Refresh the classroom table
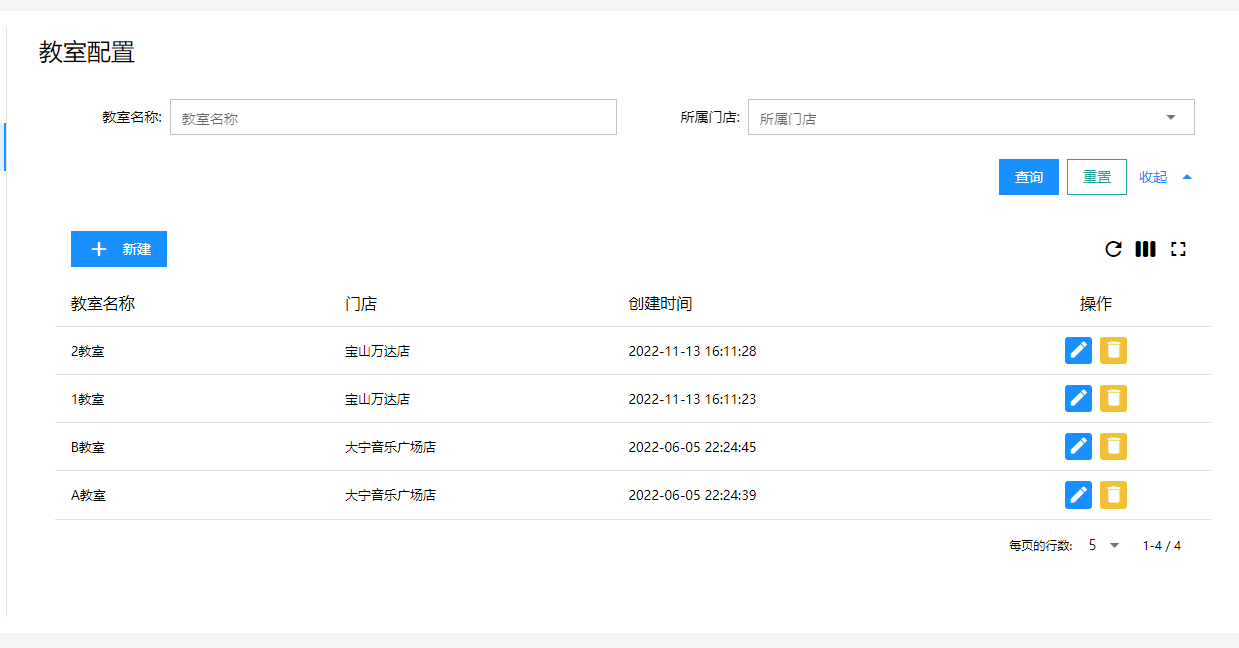This screenshot has height=648, width=1239. point(1113,249)
